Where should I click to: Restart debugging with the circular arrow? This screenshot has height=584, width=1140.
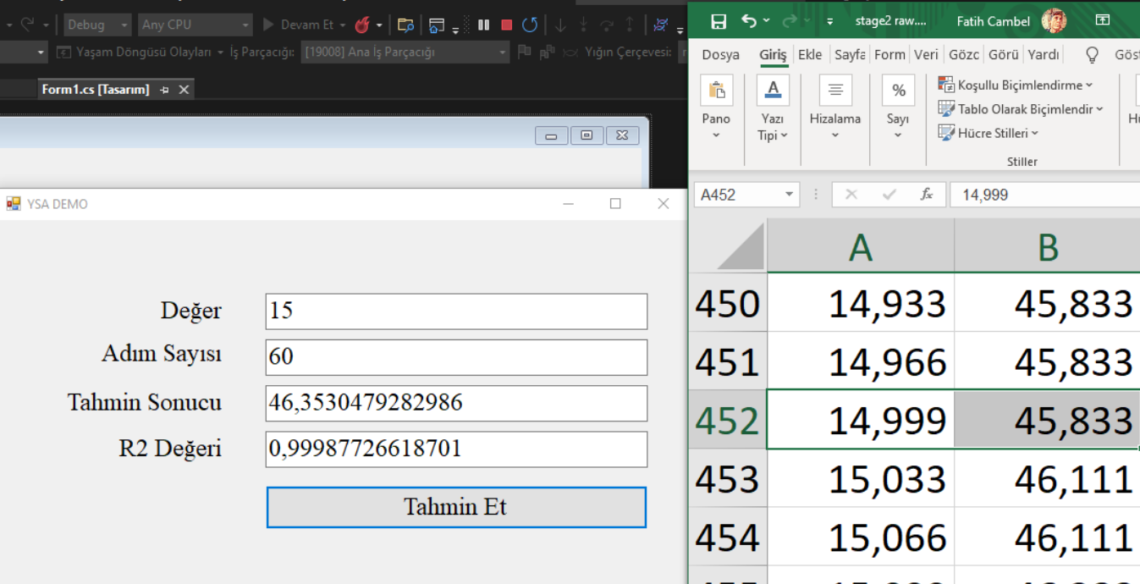click(530, 24)
